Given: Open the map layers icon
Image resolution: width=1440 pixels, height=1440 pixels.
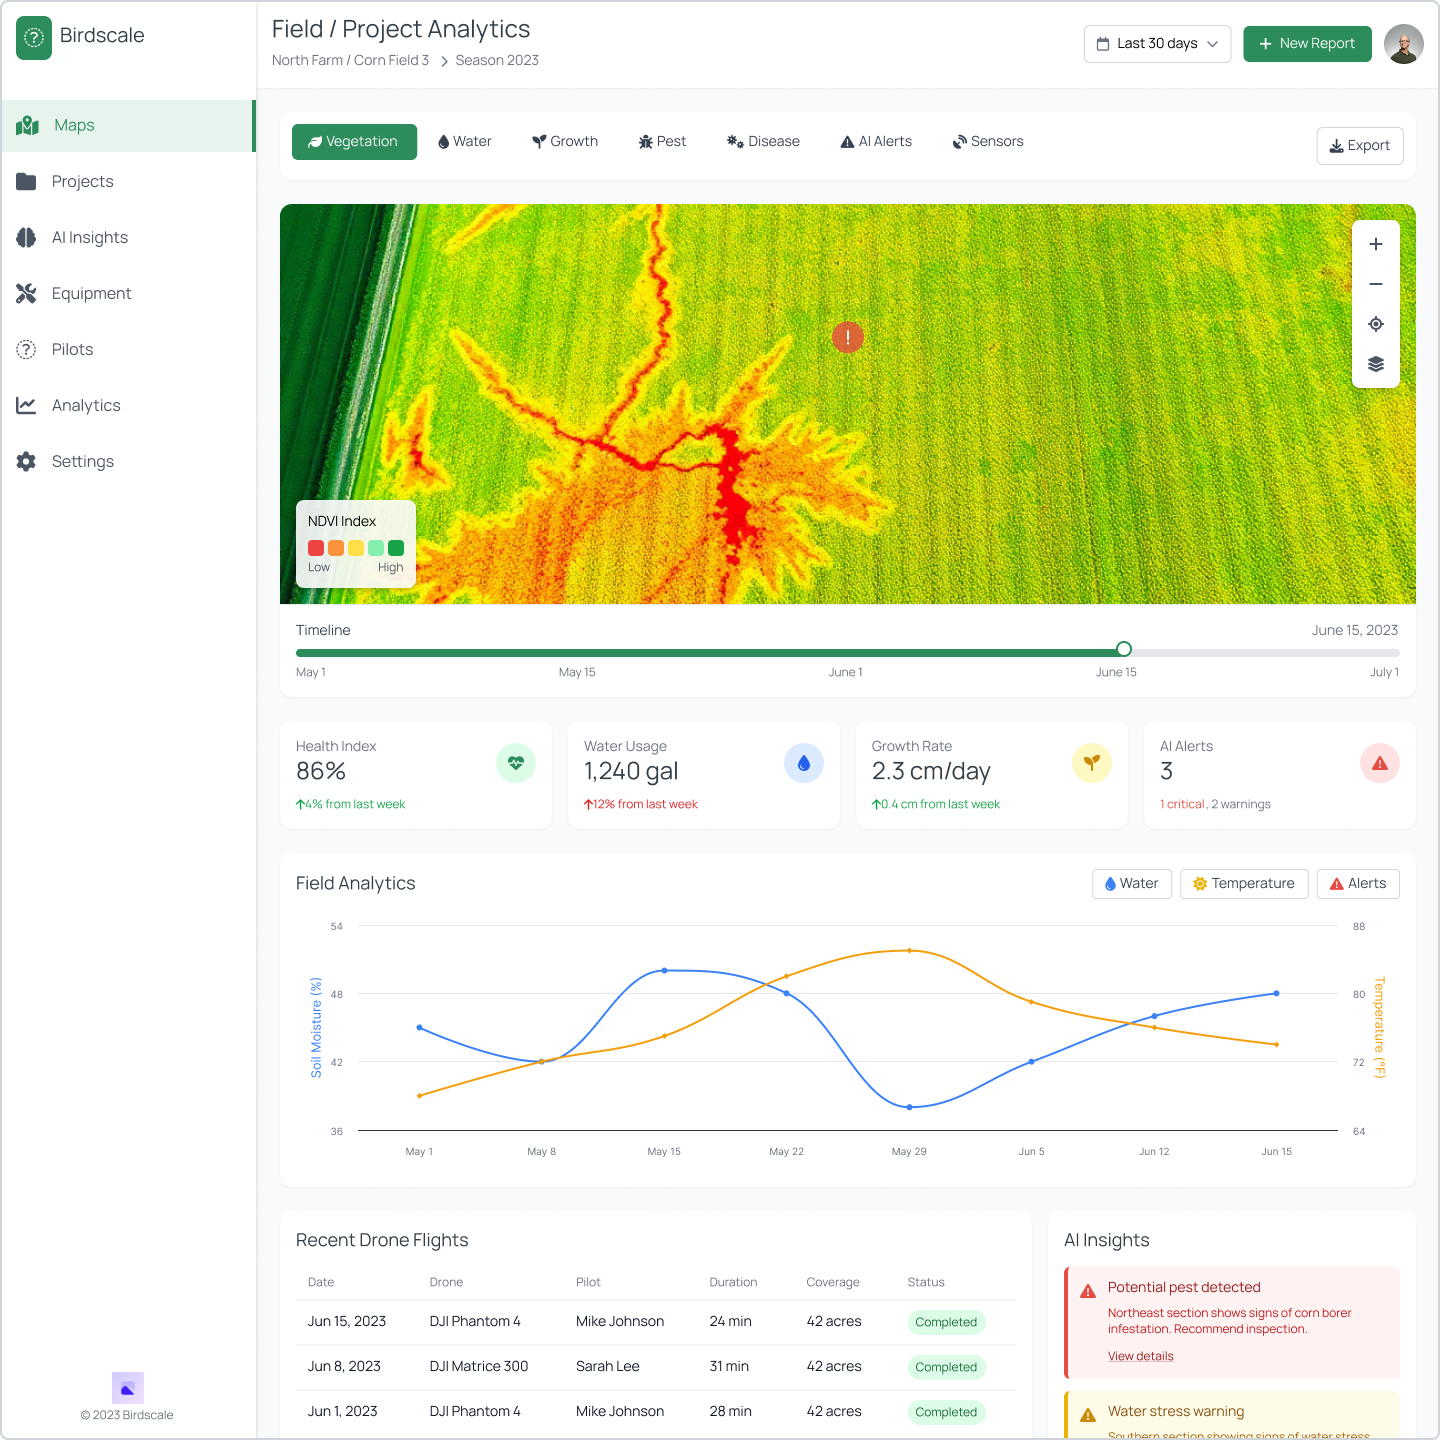Looking at the screenshot, I should tap(1376, 364).
